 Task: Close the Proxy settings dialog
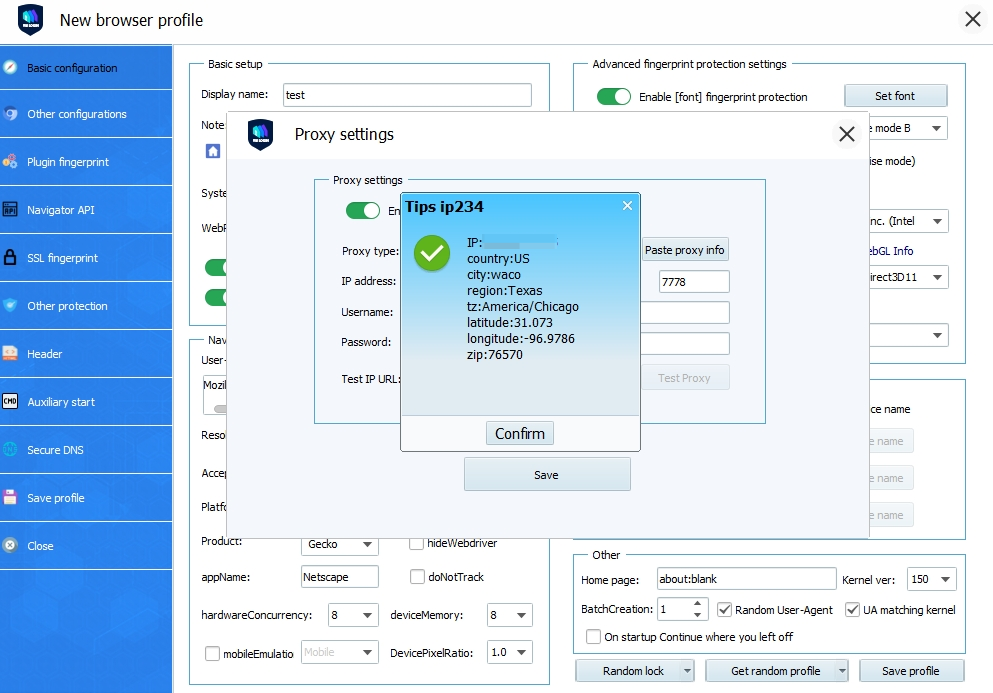click(847, 134)
